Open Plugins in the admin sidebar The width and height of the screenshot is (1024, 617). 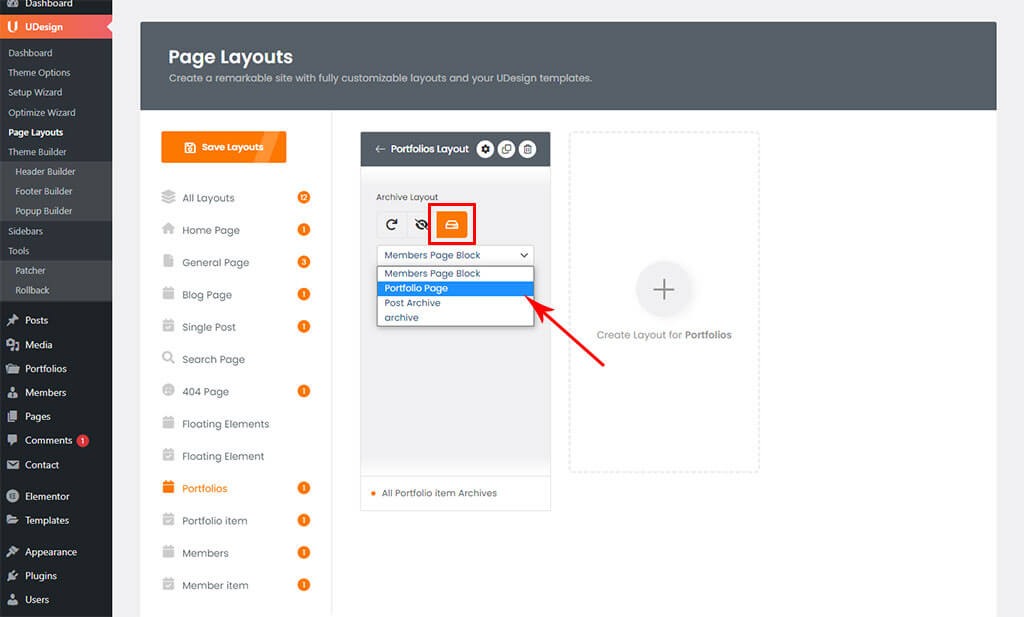[41, 576]
